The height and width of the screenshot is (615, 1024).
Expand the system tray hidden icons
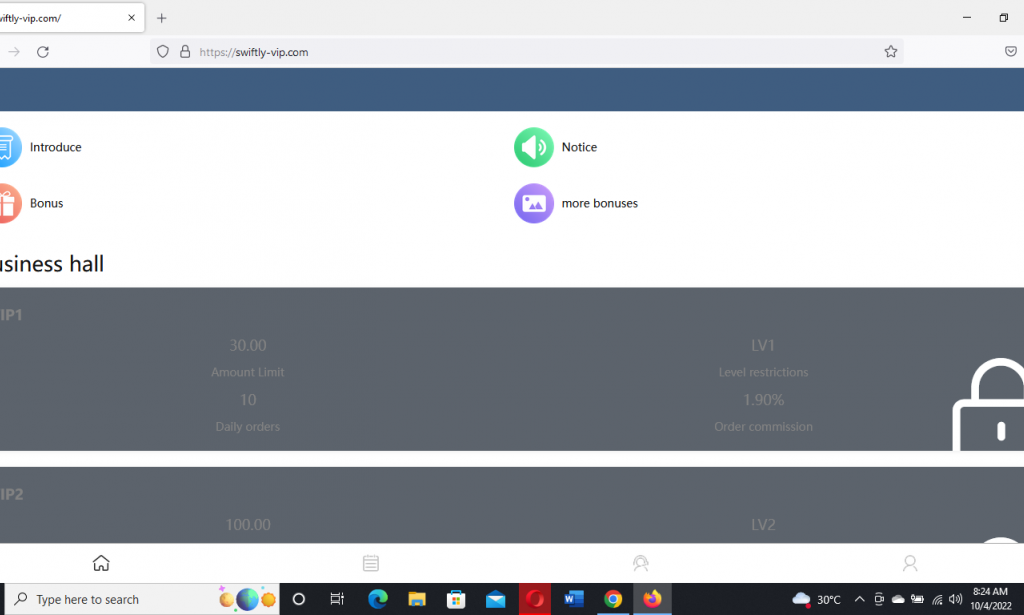pyautogui.click(x=859, y=599)
